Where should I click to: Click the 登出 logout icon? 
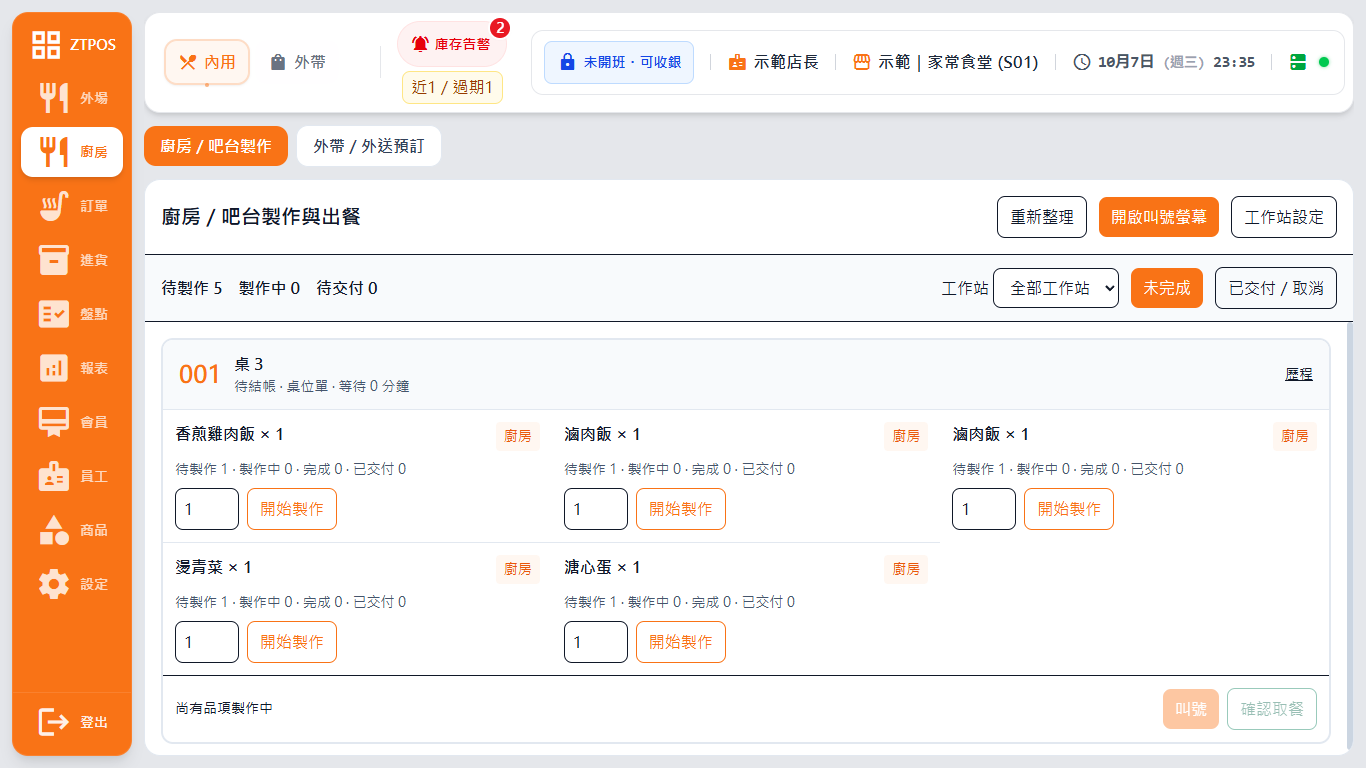(x=54, y=722)
